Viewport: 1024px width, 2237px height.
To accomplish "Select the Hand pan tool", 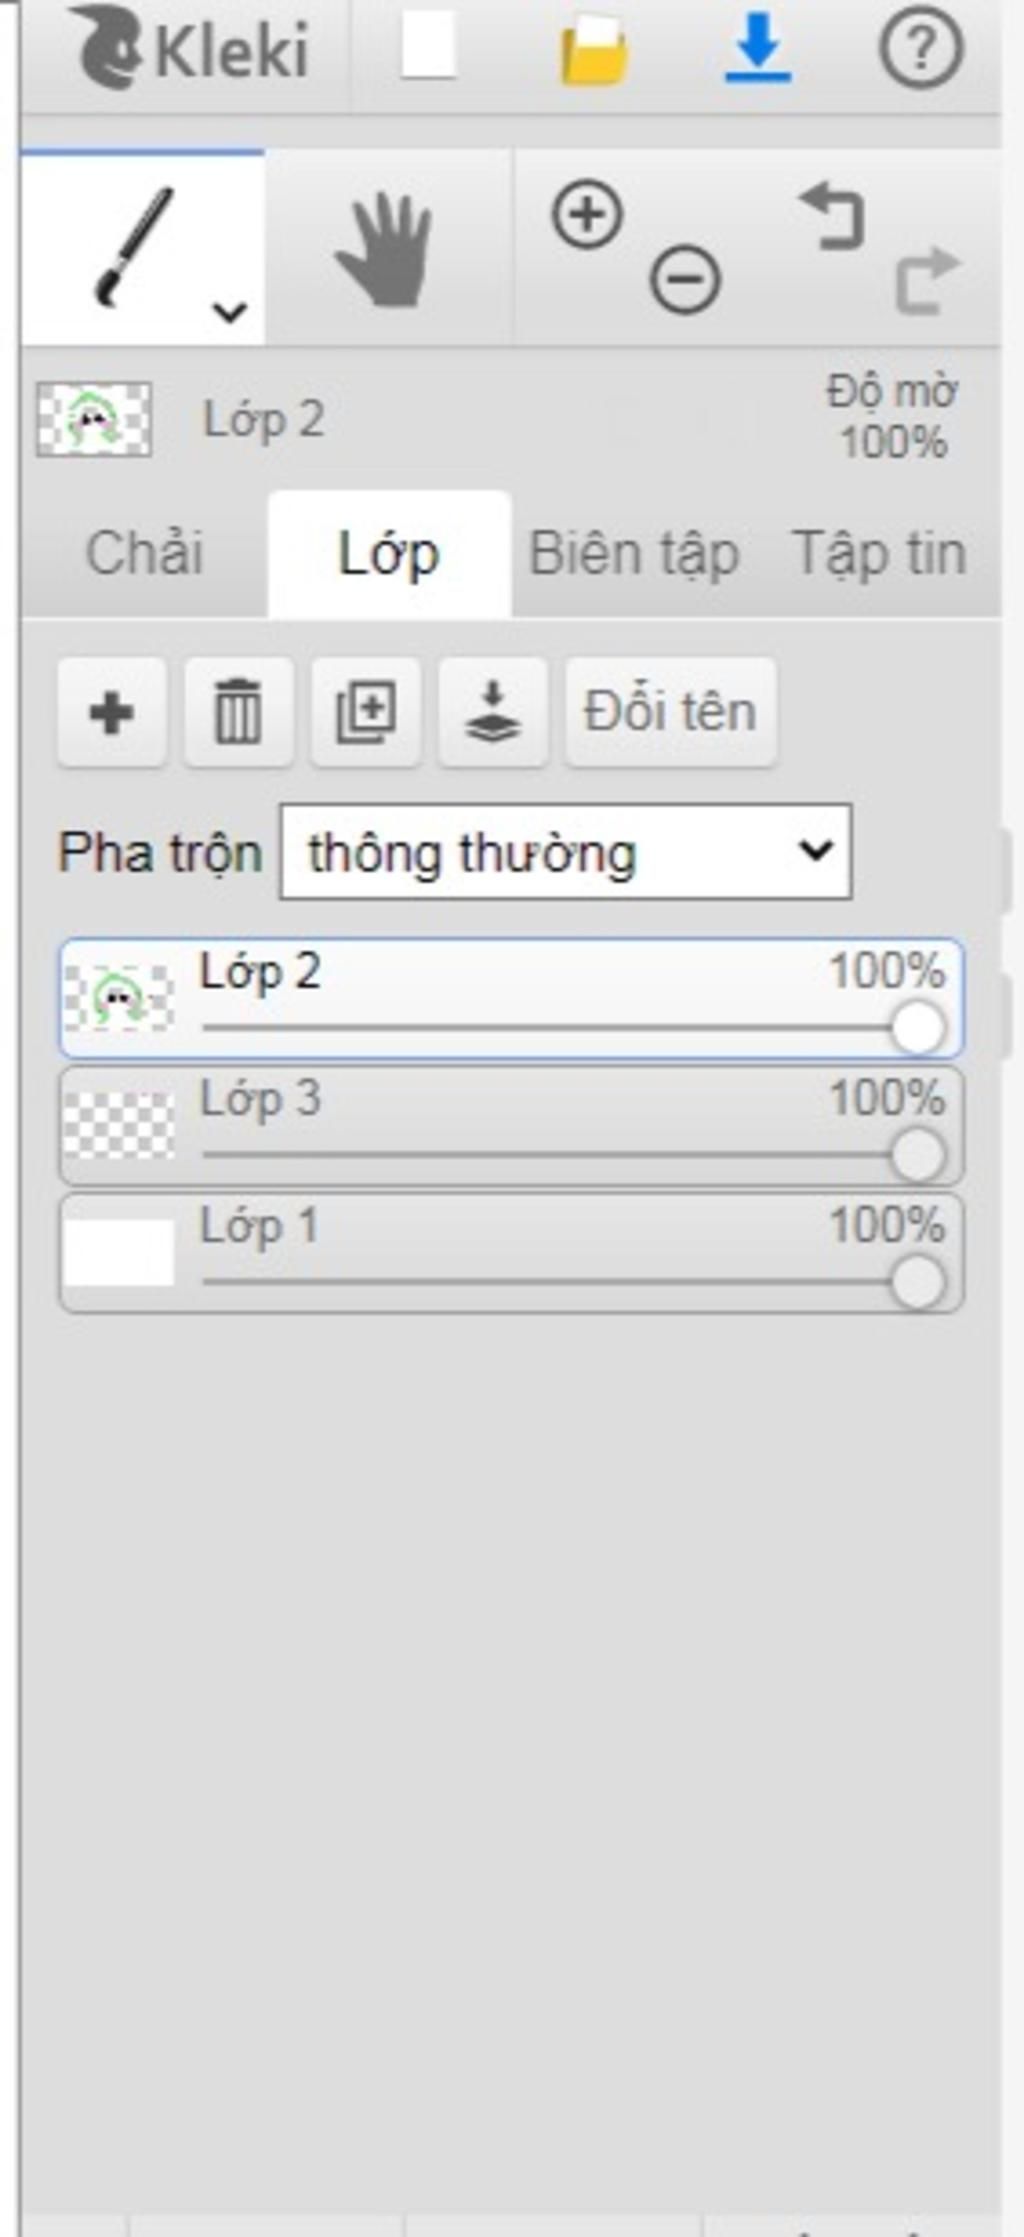I will [x=384, y=249].
